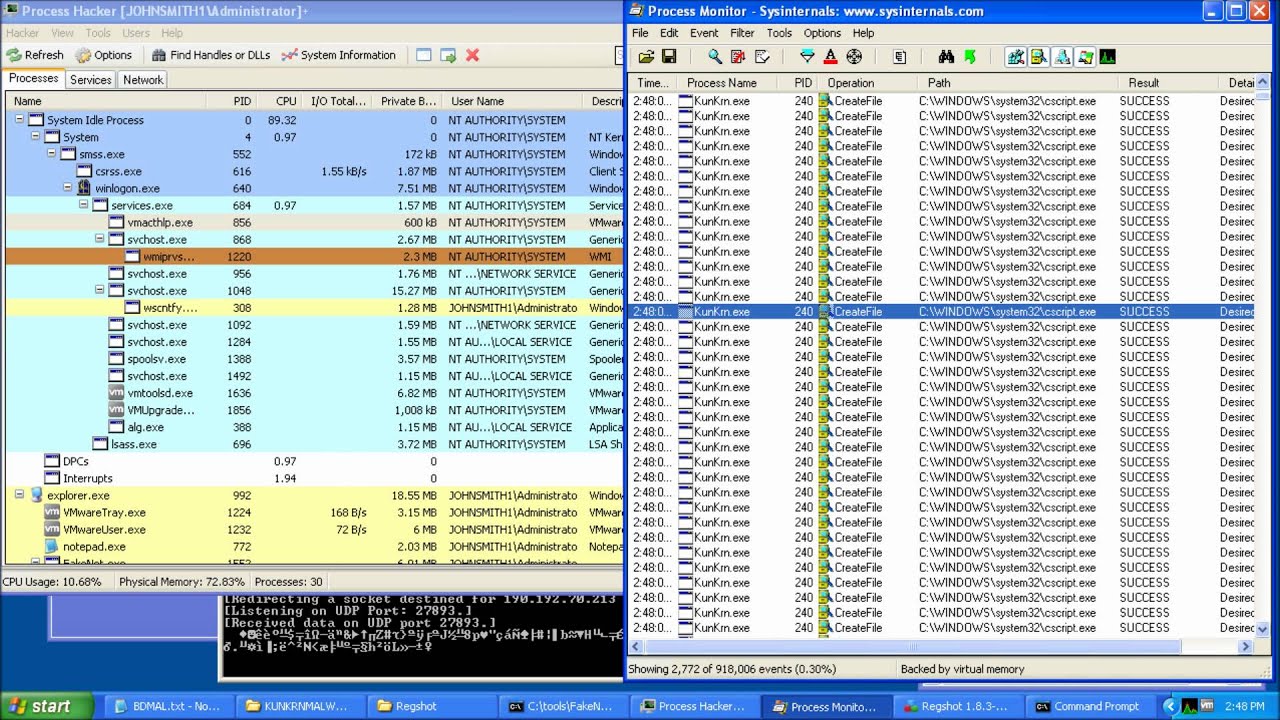The height and width of the screenshot is (720, 1280).
Task: Click the horizontal scroll right arrow in Process Monitor
Action: click(1245, 647)
